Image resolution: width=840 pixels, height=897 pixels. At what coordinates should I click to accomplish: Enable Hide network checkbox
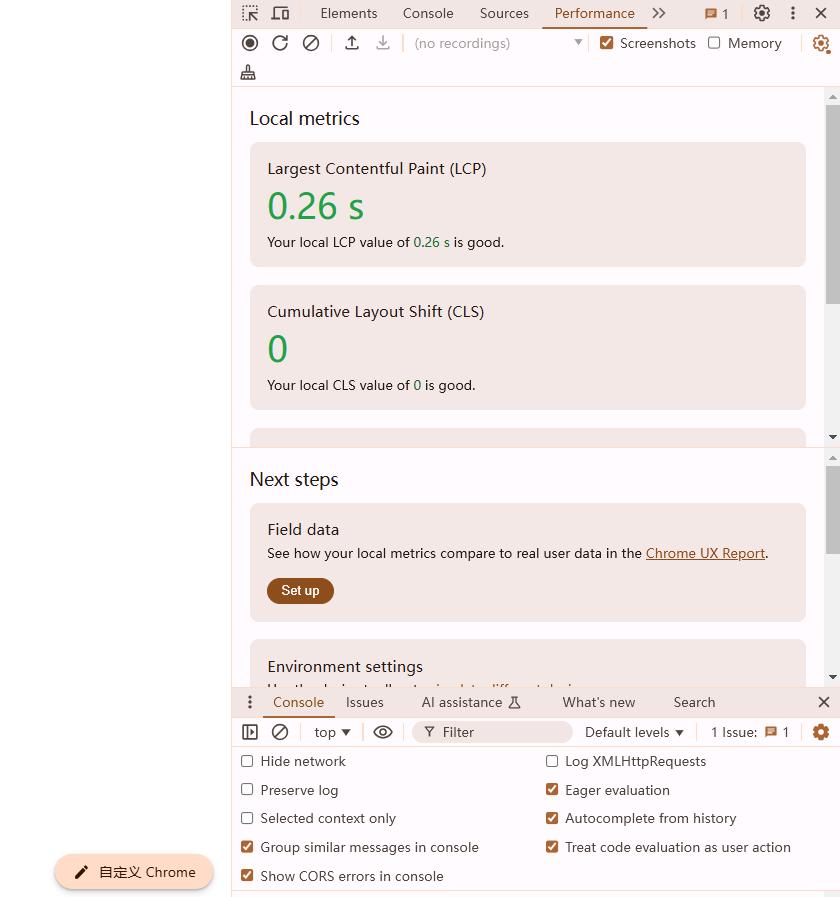pos(247,761)
